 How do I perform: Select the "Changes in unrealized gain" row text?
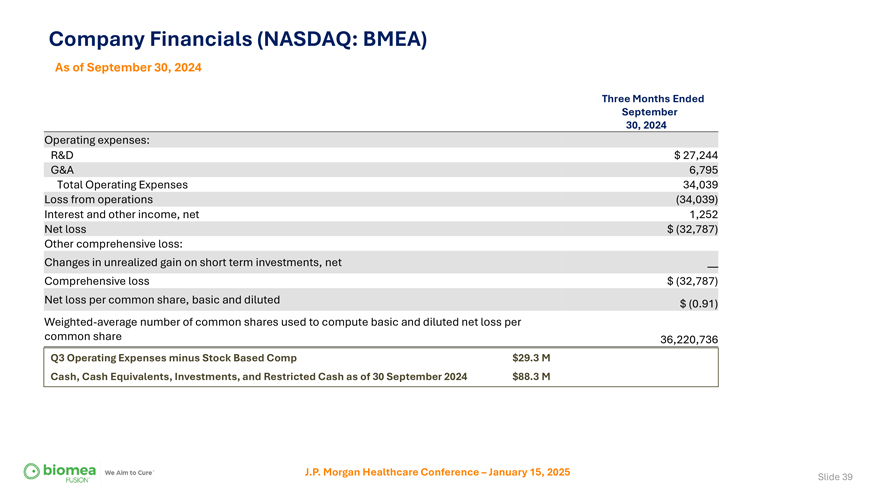click(x=193, y=262)
